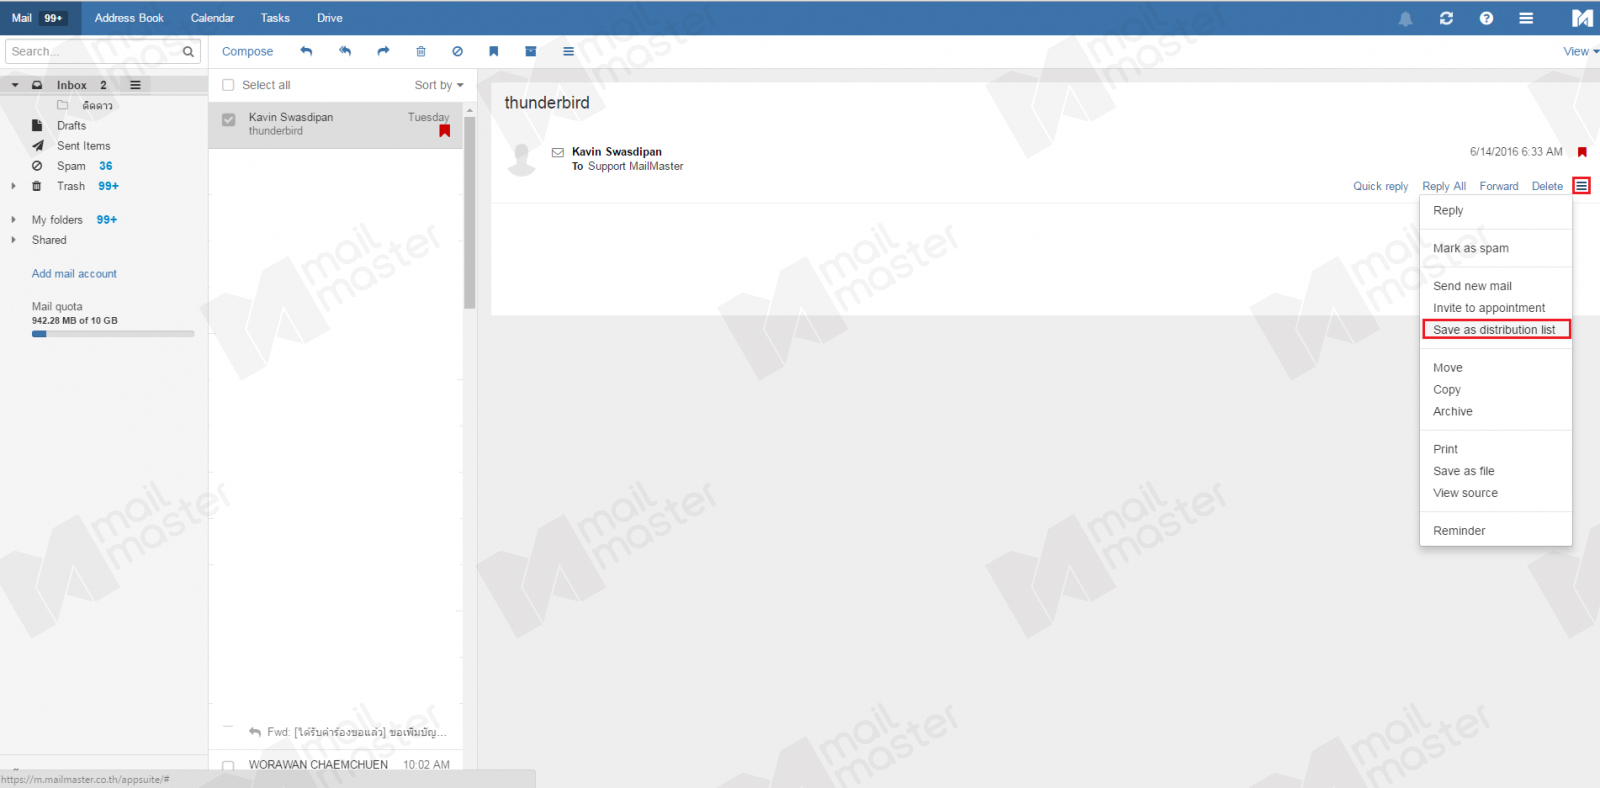Open the message actions hamburger icon
Viewport: 1600px width, 788px height.
tap(1581, 186)
